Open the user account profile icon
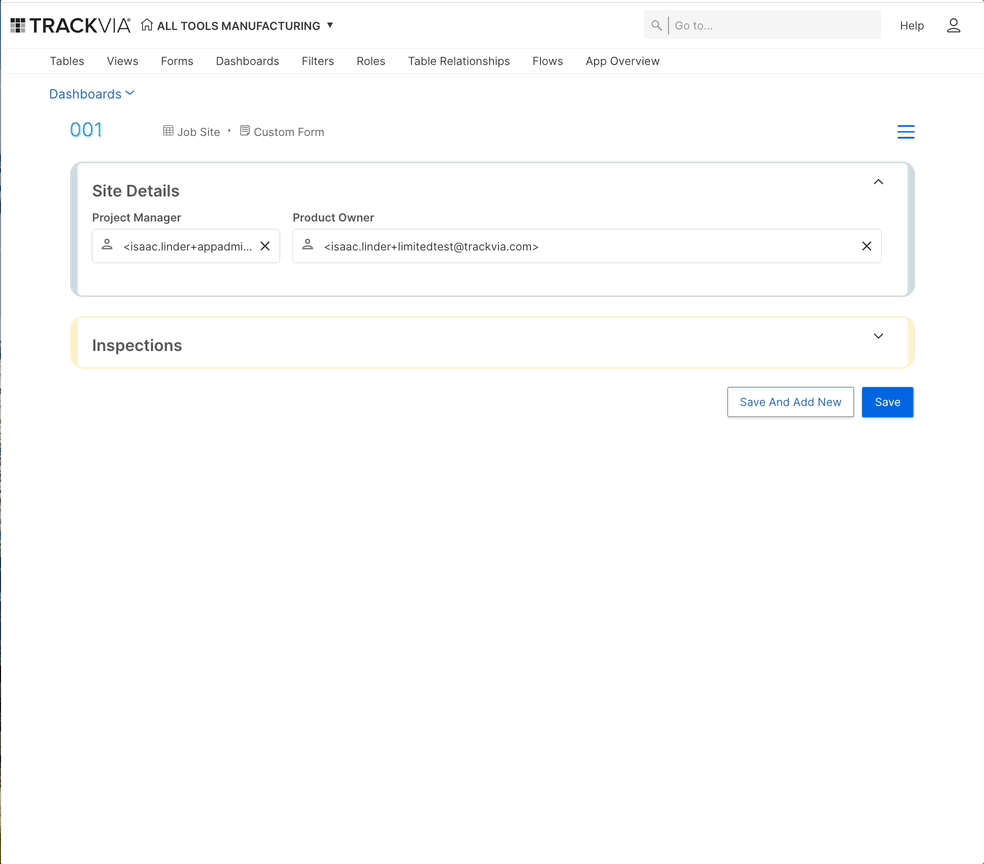This screenshot has height=864, width=984. pos(953,26)
